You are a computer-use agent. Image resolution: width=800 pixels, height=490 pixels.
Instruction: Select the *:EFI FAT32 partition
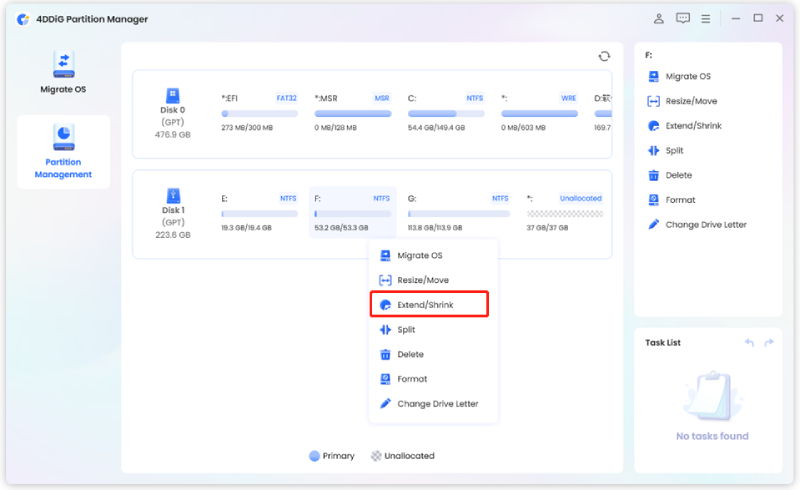(x=259, y=113)
